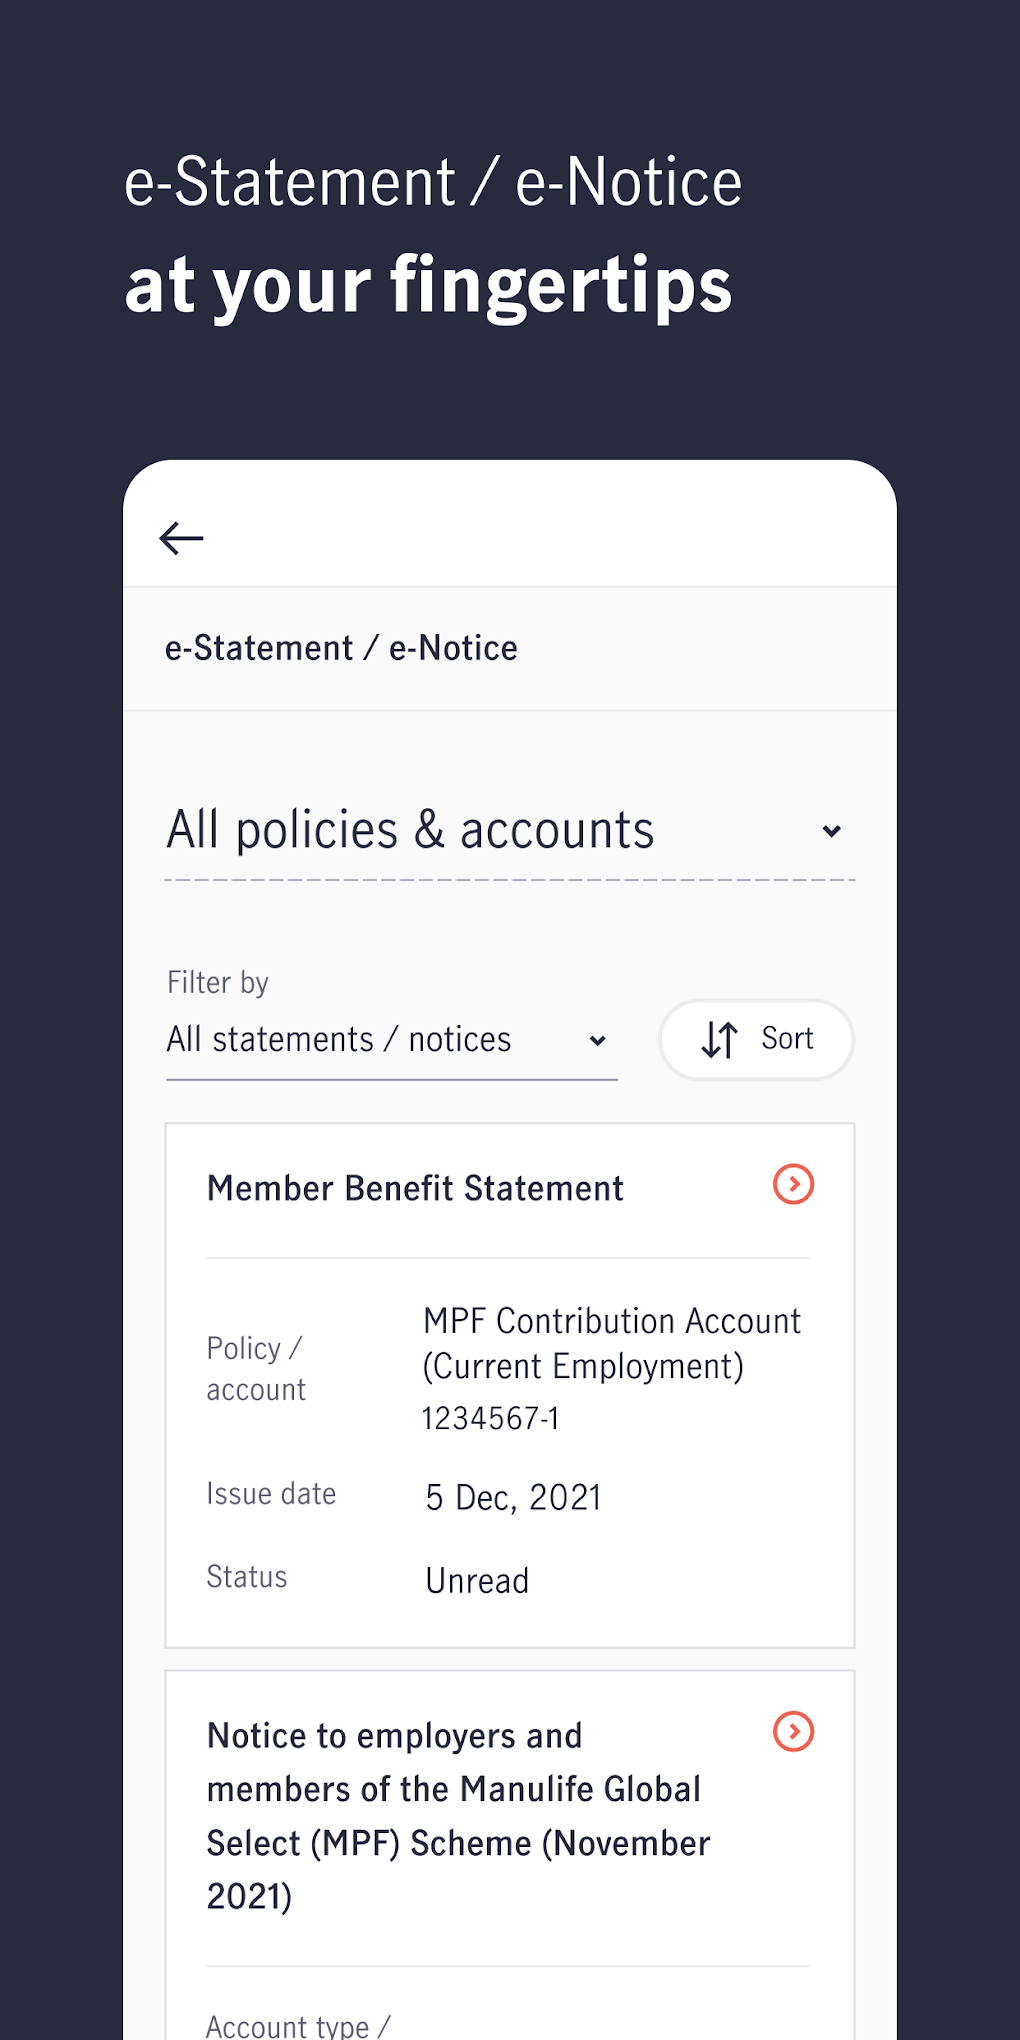This screenshot has height=2040, width=1020.
Task: Click the e-Statement / e-Notice page header
Action: [x=341, y=648]
